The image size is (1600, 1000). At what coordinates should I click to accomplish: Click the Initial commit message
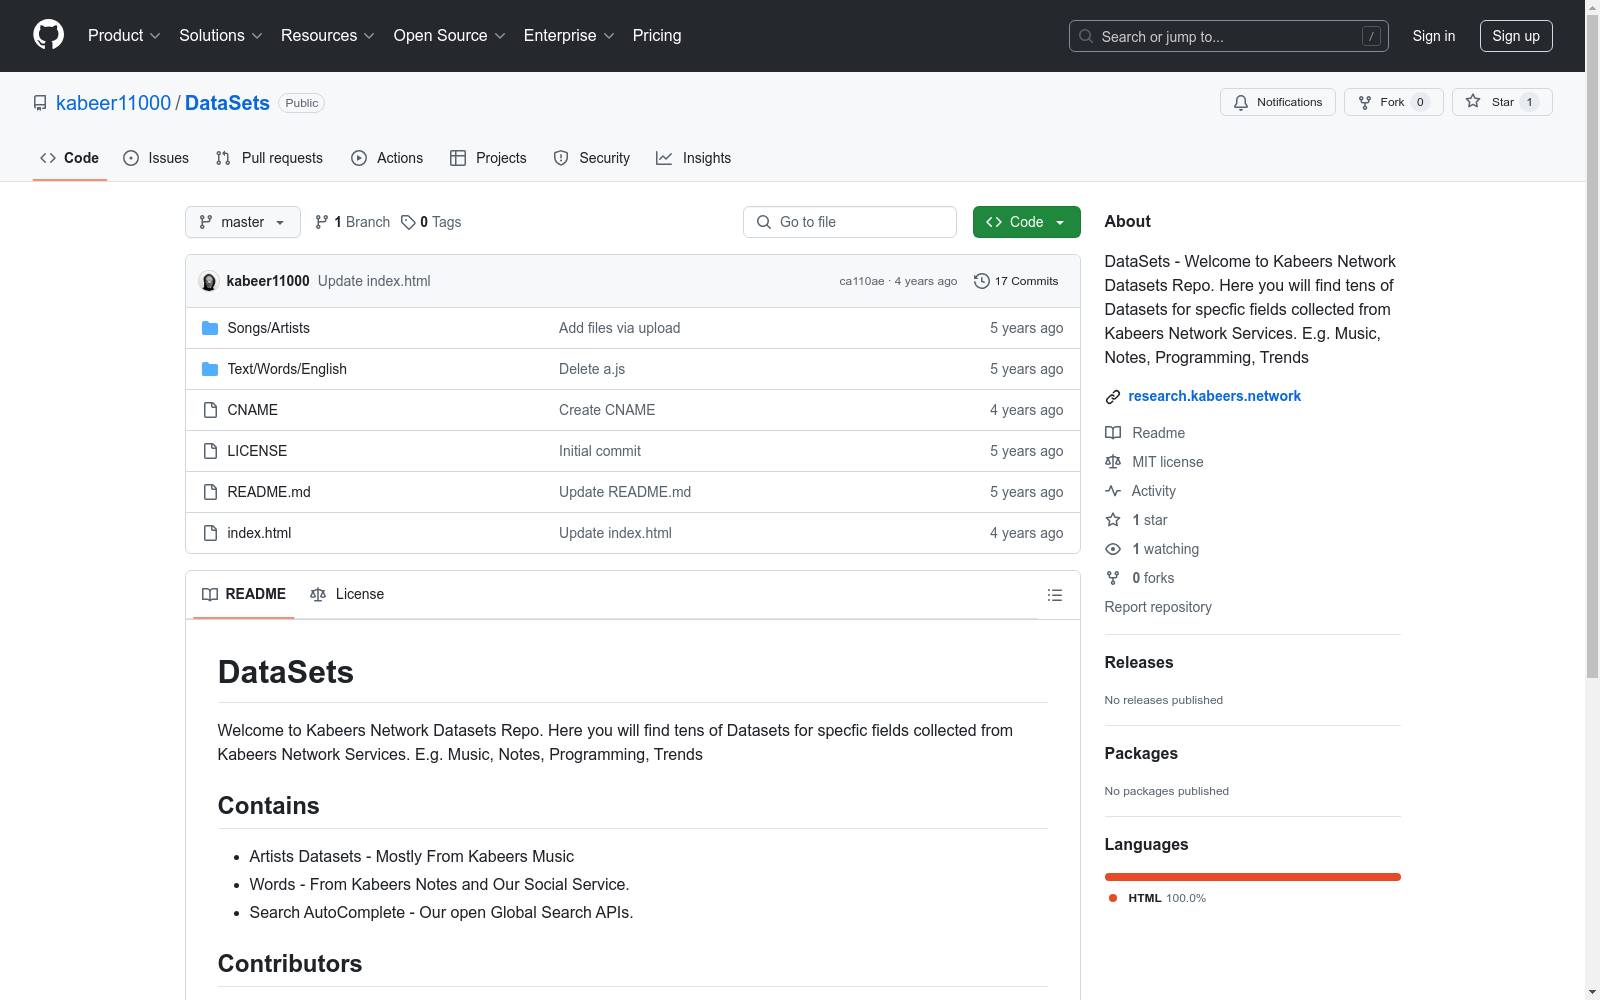600,451
